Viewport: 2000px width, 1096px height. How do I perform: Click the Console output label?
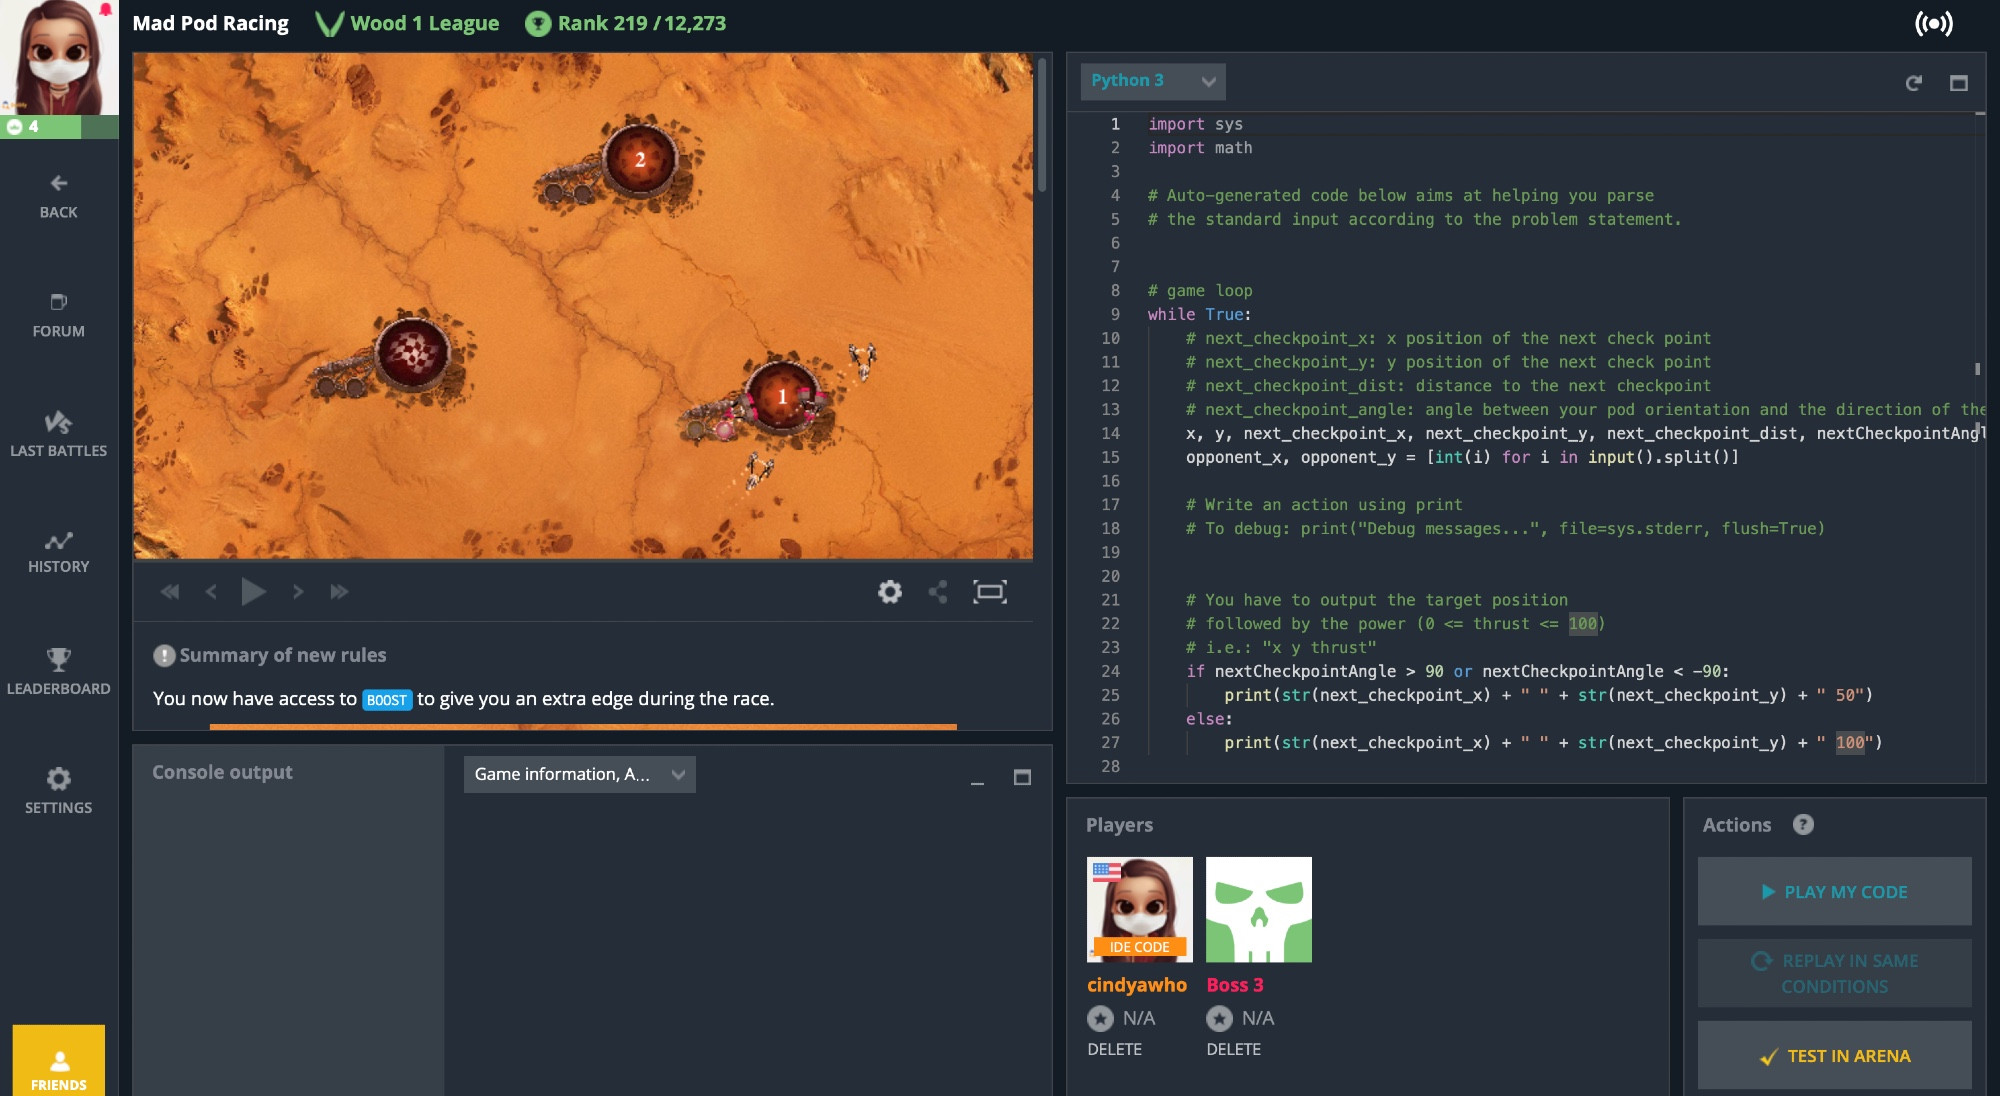click(222, 772)
